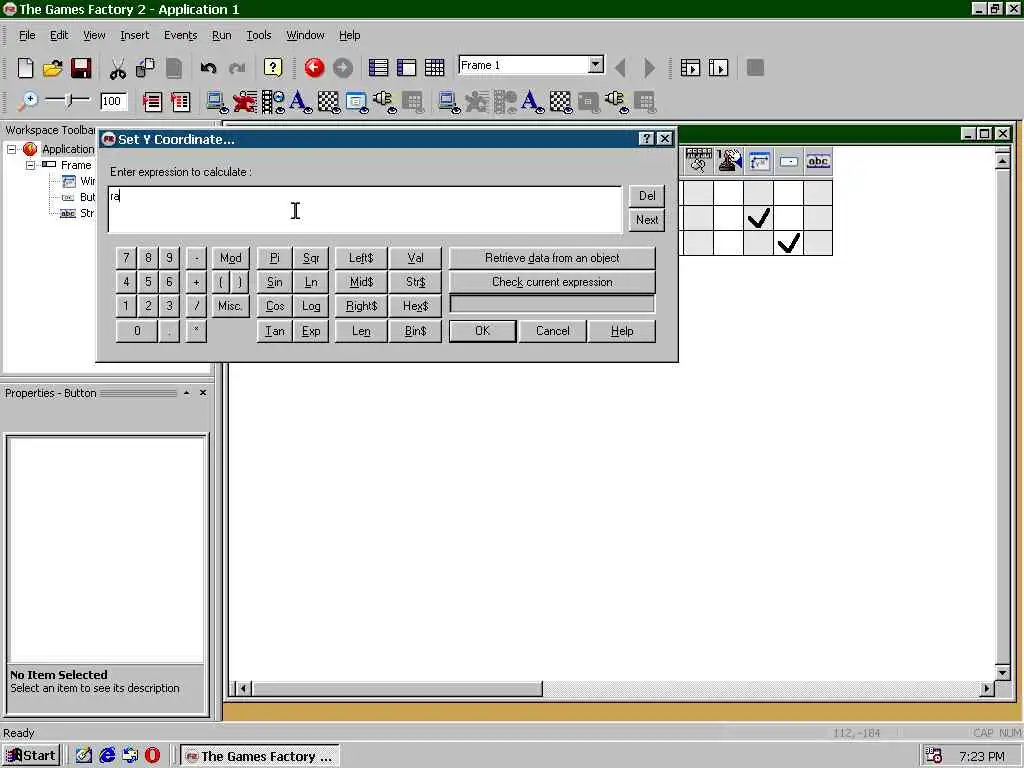This screenshot has width=1024, height=768.
Task: Click the second checkmark cell in the event grid
Action: 789,243
